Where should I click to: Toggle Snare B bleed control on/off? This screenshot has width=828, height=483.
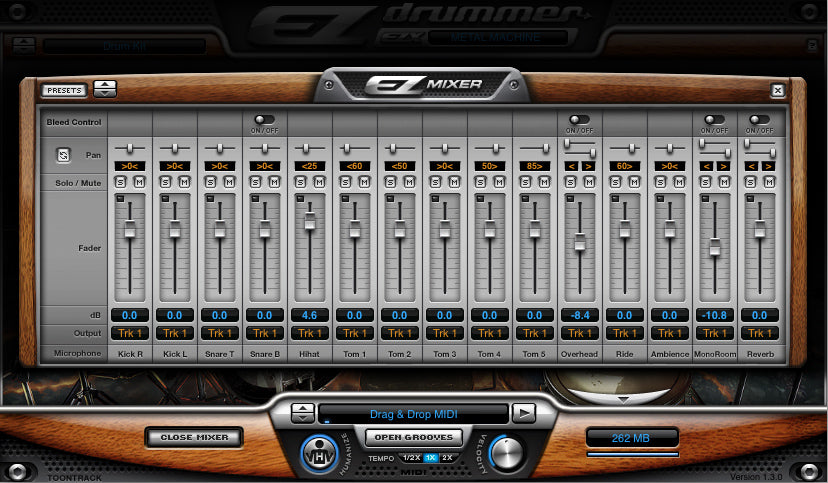tap(264, 120)
